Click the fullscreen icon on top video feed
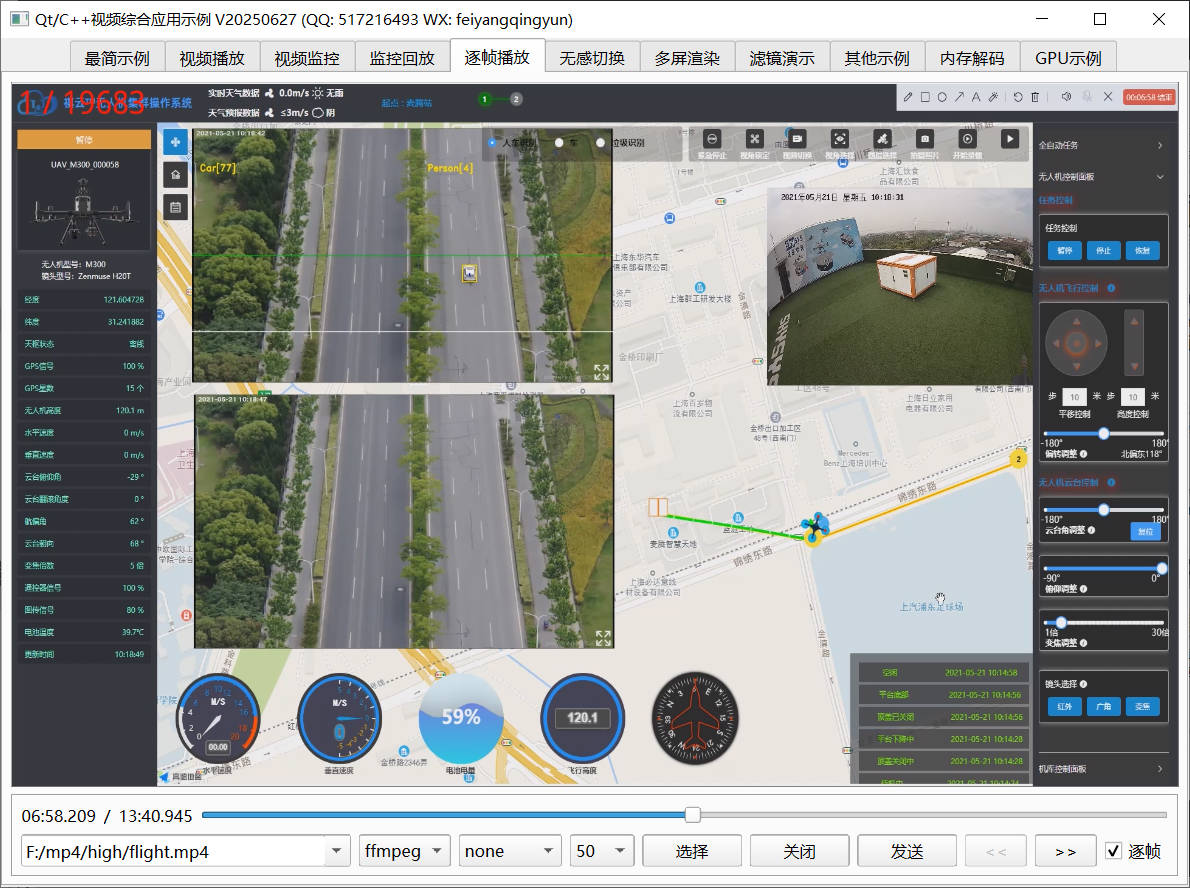 pyautogui.click(x=601, y=372)
